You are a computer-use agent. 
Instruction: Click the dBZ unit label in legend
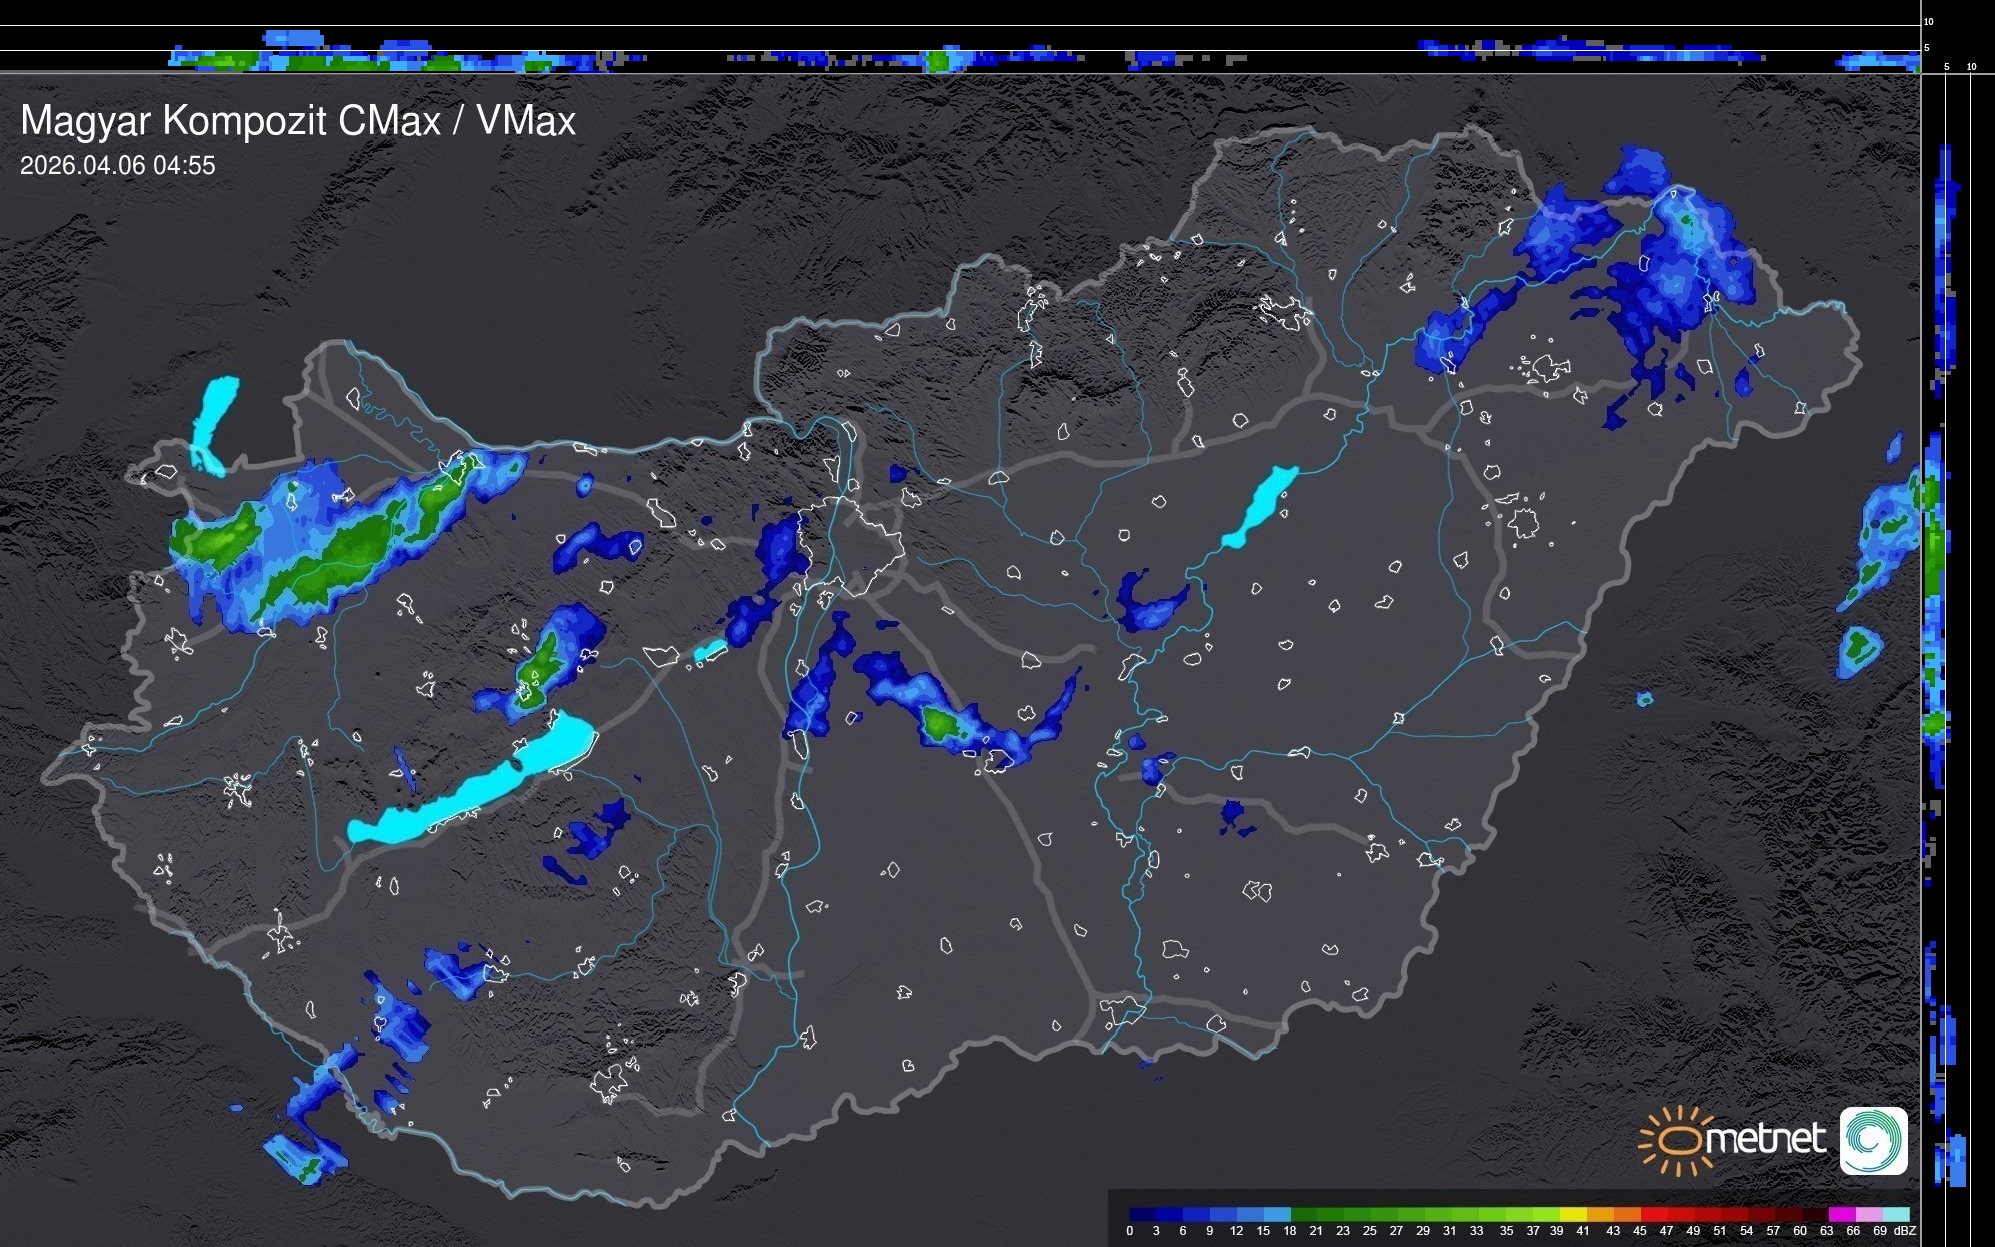coord(1903,1231)
